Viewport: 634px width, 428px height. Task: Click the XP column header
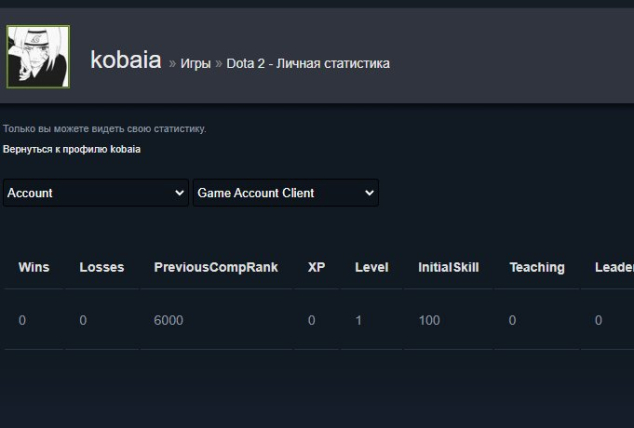tap(317, 267)
